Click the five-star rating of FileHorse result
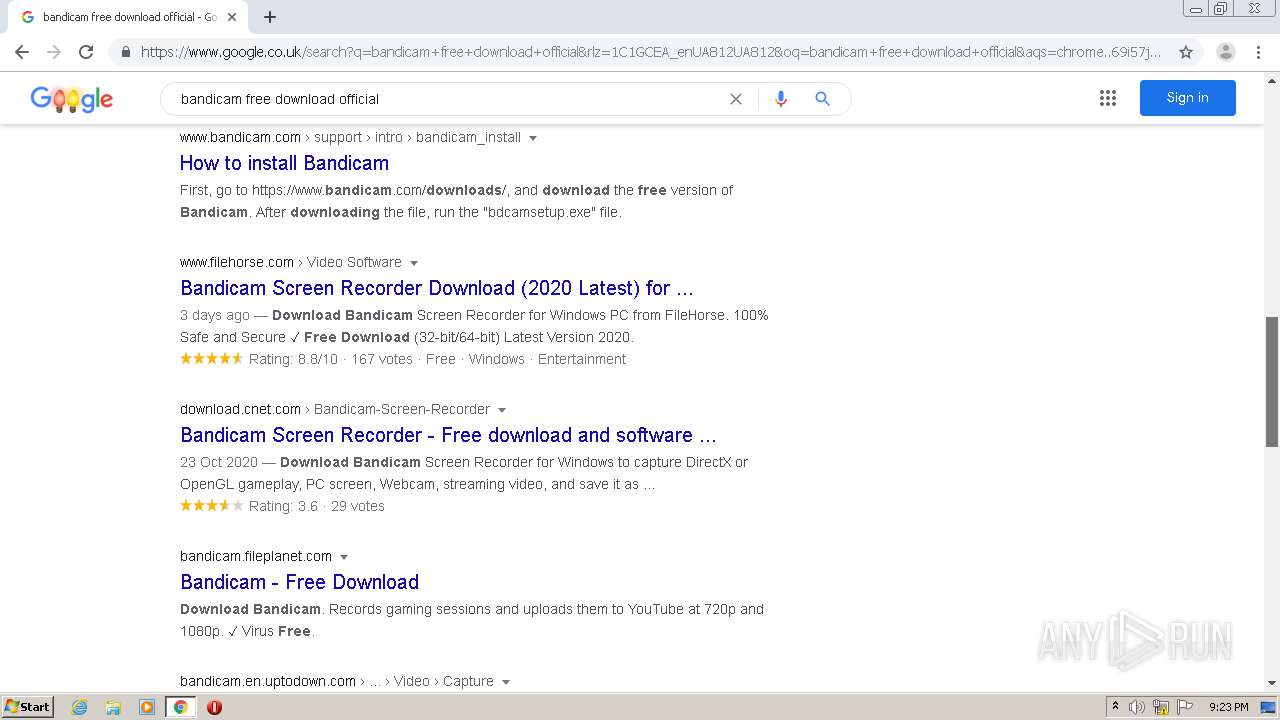This screenshot has height=720, width=1280. pos(211,359)
